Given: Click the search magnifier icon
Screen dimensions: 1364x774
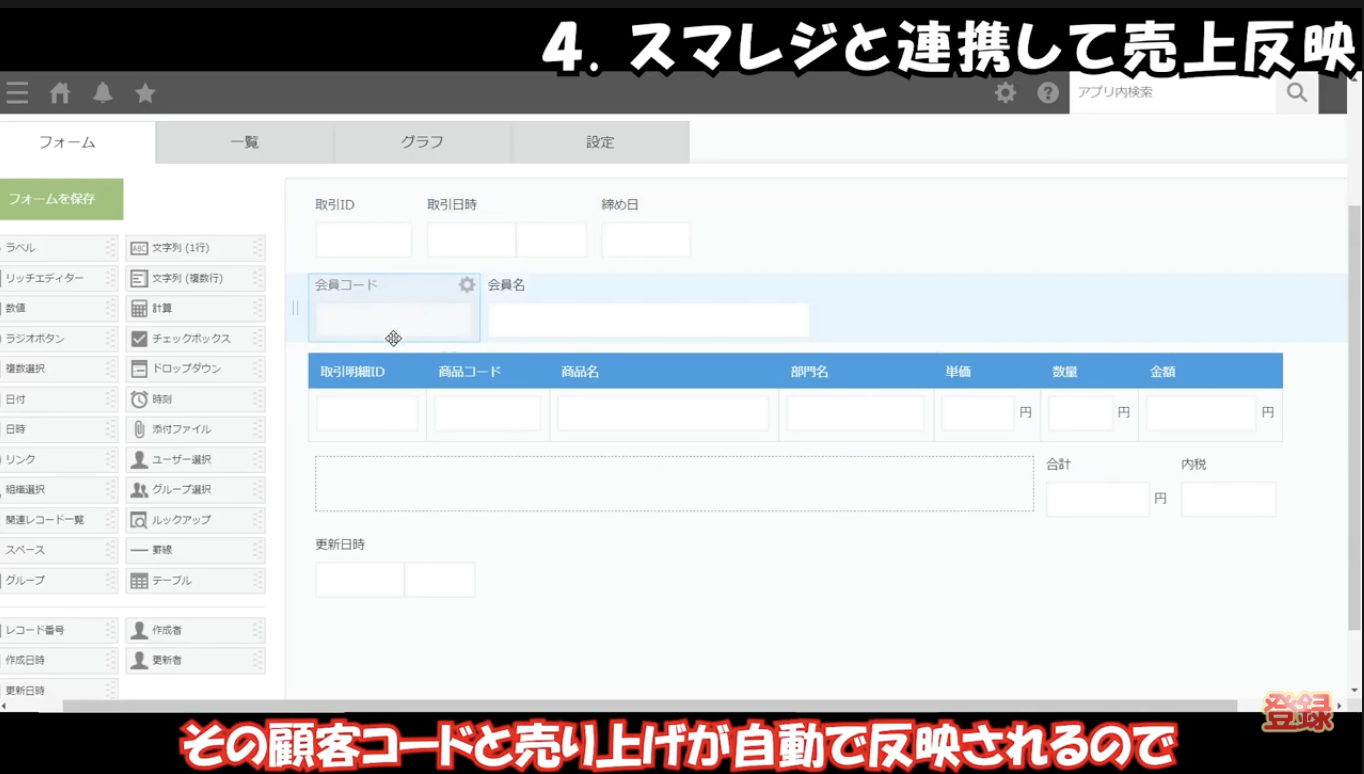Looking at the screenshot, I should pyautogui.click(x=1296, y=93).
